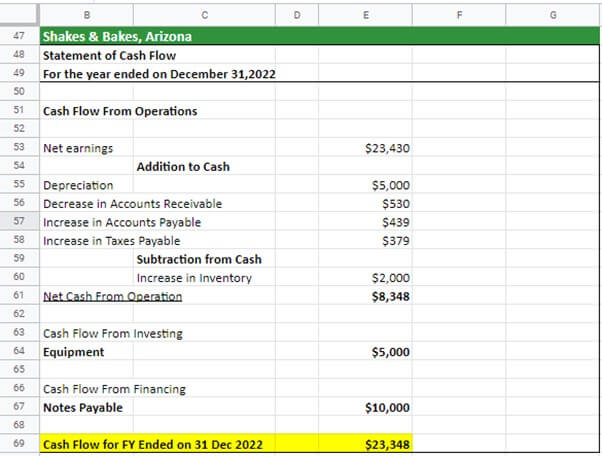Select column B header
Viewport: 602px width, 456px height.
tap(86, 15)
